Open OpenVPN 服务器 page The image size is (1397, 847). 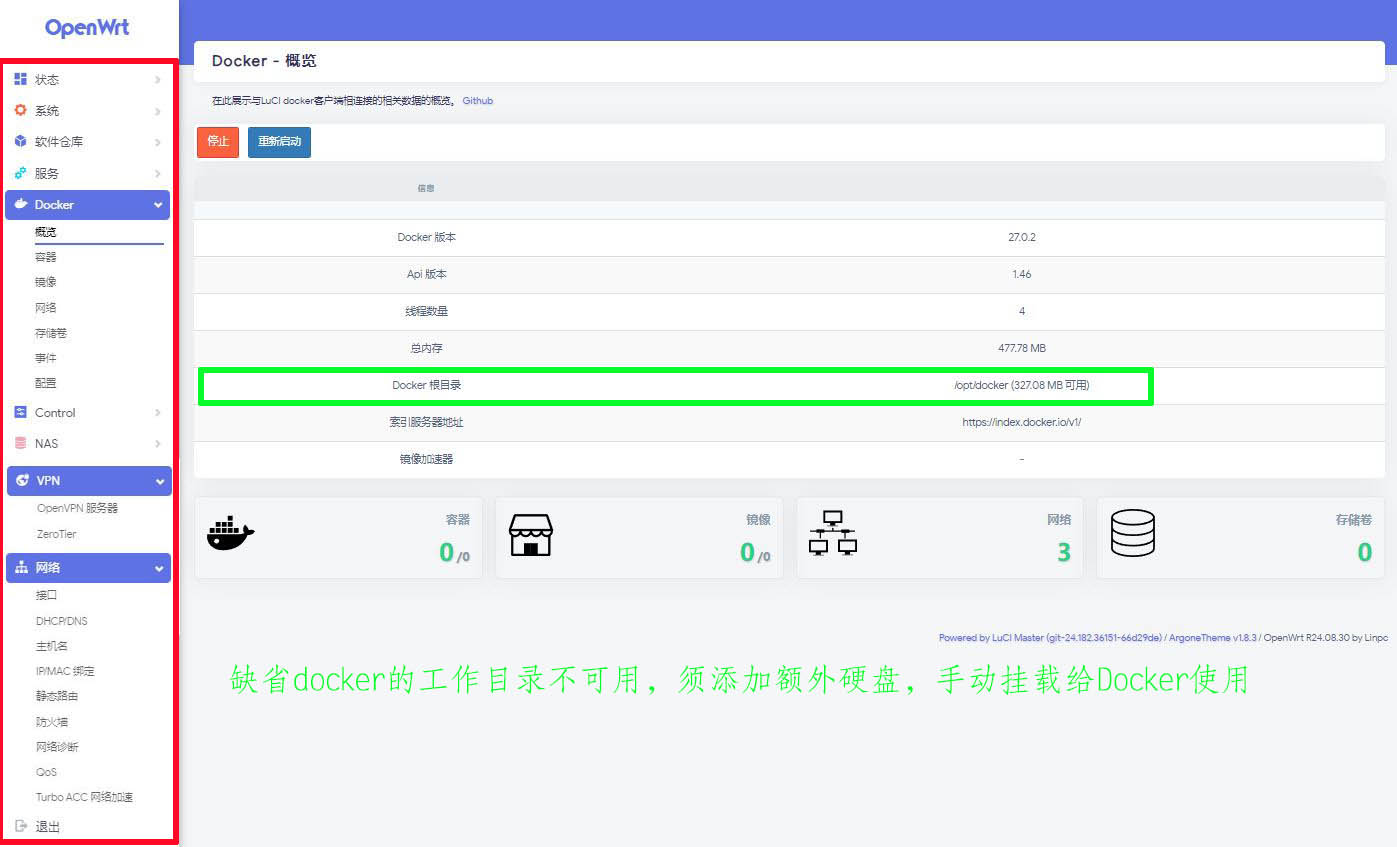(77, 508)
